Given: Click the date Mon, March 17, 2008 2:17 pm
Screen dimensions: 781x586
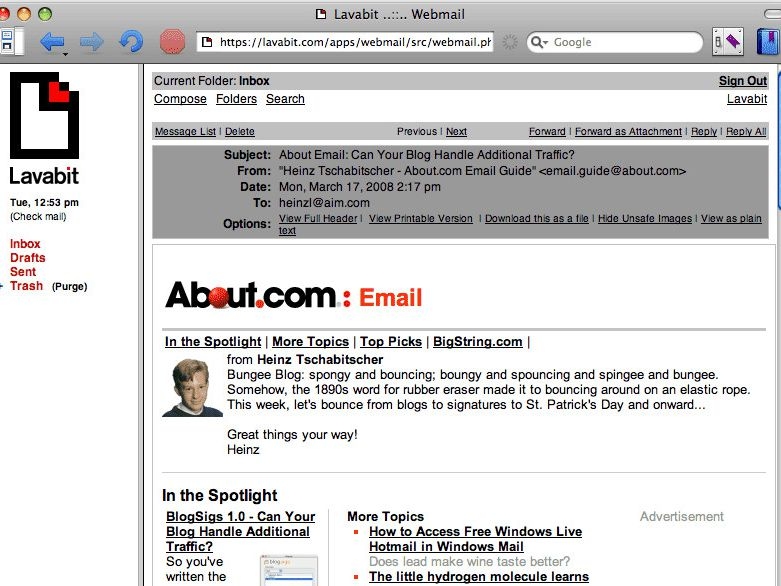Looking at the screenshot, I should click(x=360, y=187).
